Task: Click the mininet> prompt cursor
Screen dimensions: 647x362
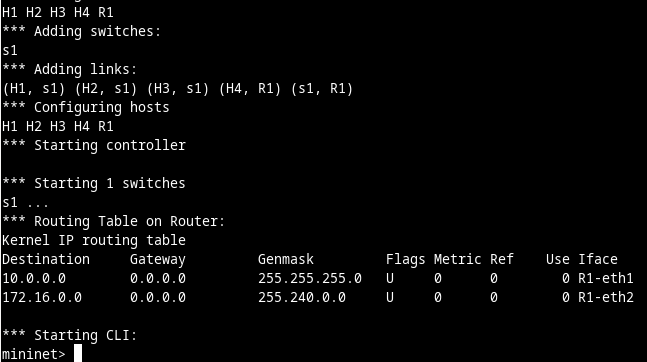Action: click(78, 354)
